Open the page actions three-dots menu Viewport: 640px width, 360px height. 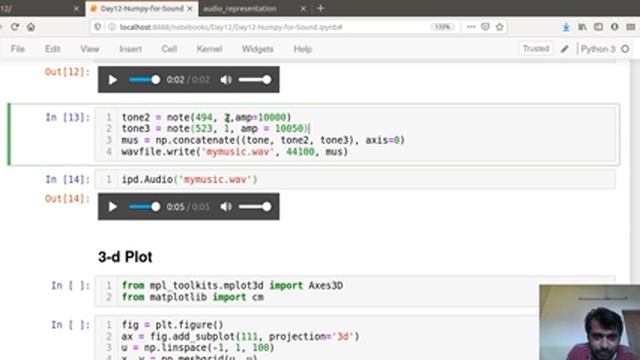[x=471, y=27]
